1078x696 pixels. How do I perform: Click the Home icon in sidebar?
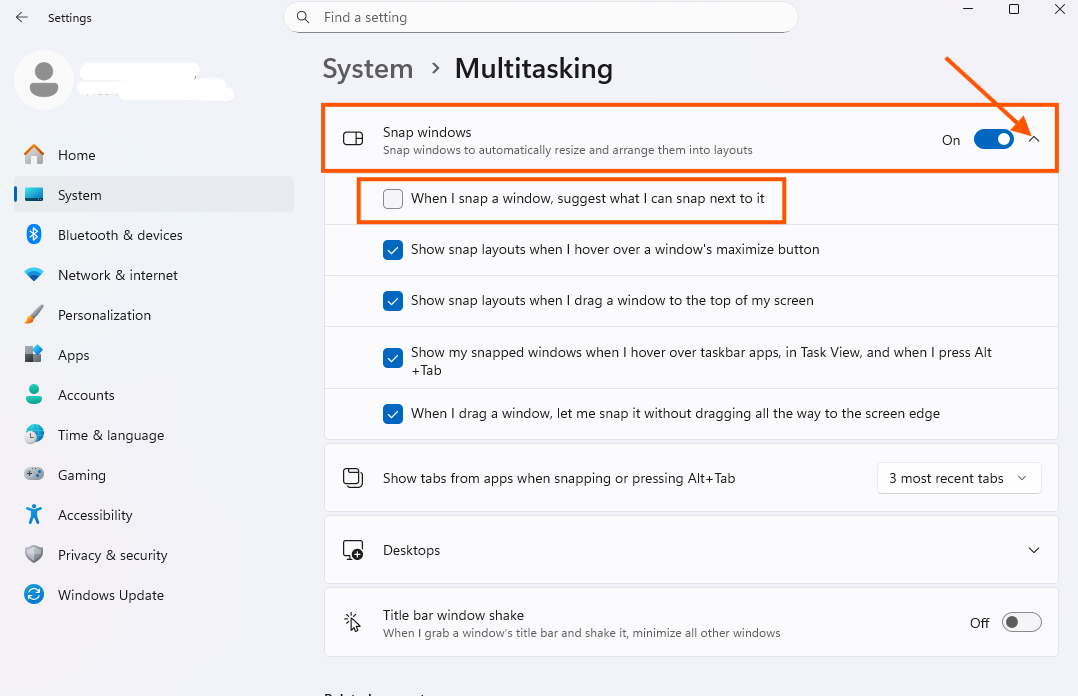pos(34,155)
